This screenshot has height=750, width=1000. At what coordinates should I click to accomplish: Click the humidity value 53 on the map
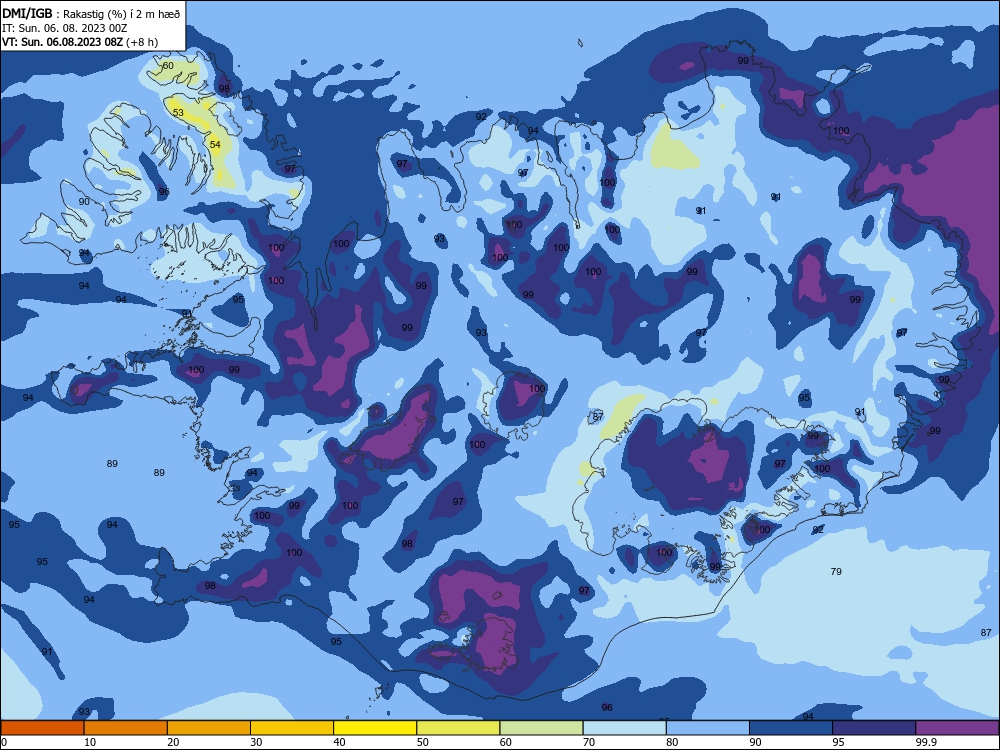click(178, 113)
